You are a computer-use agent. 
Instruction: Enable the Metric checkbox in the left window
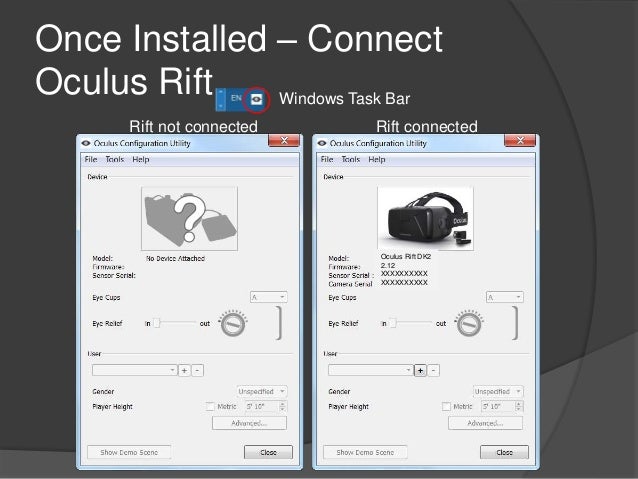(x=210, y=407)
